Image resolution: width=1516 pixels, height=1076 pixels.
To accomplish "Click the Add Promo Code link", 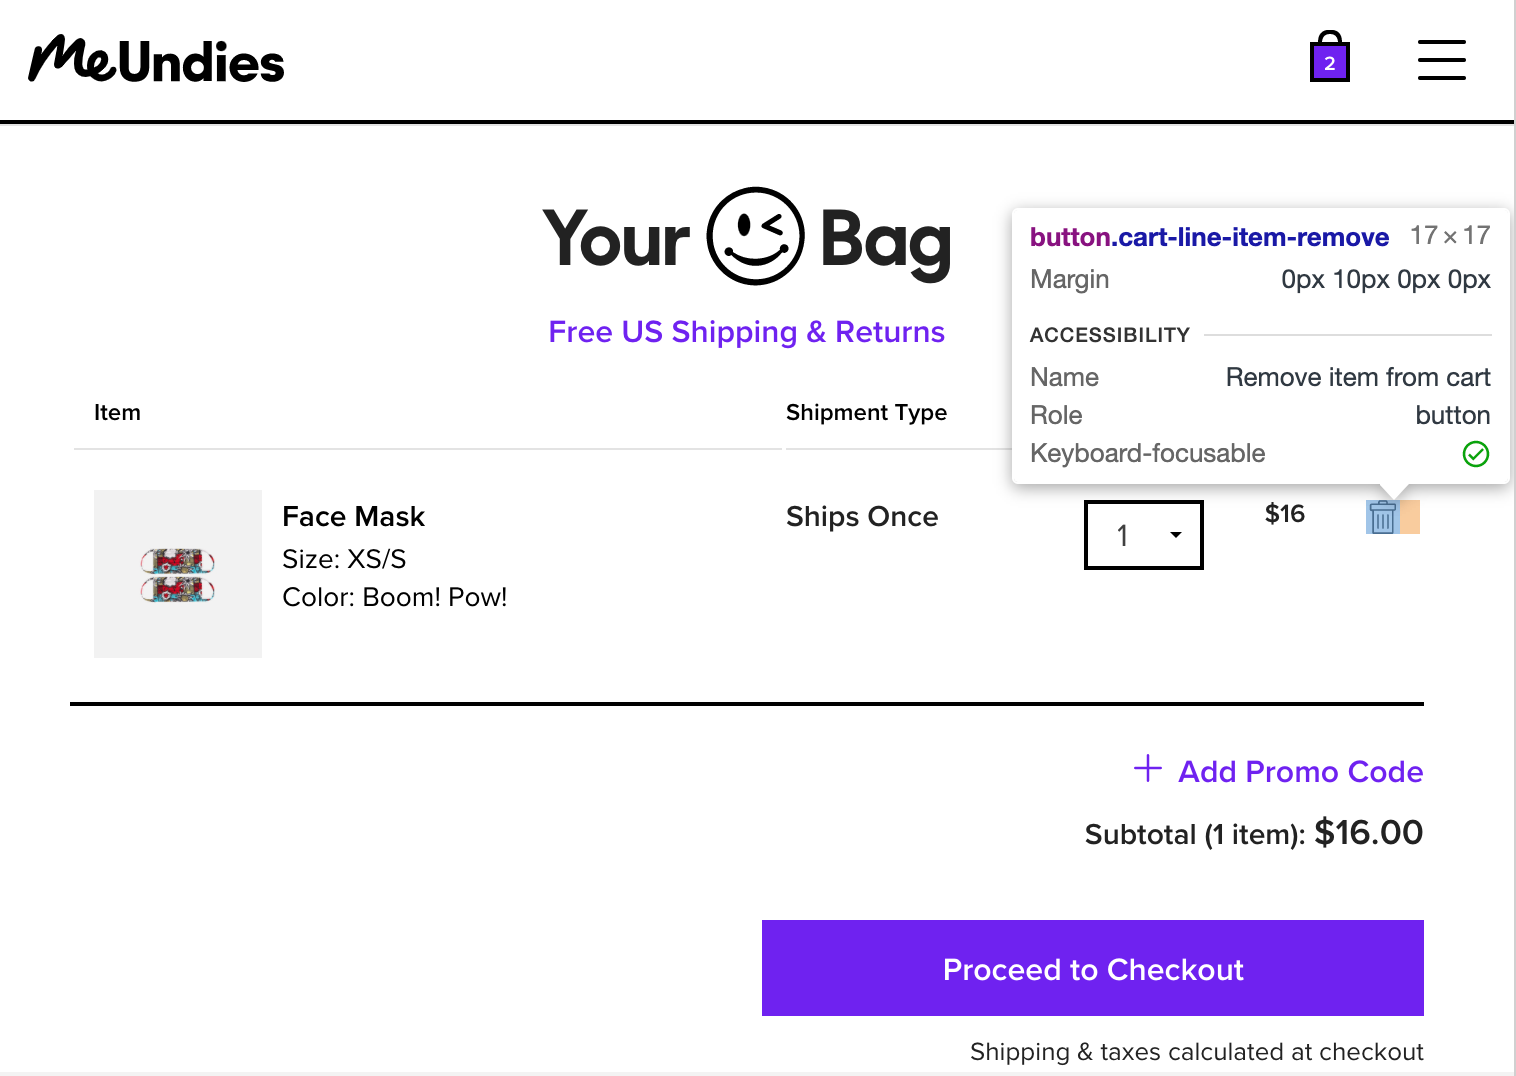I will (x=1300, y=771).
